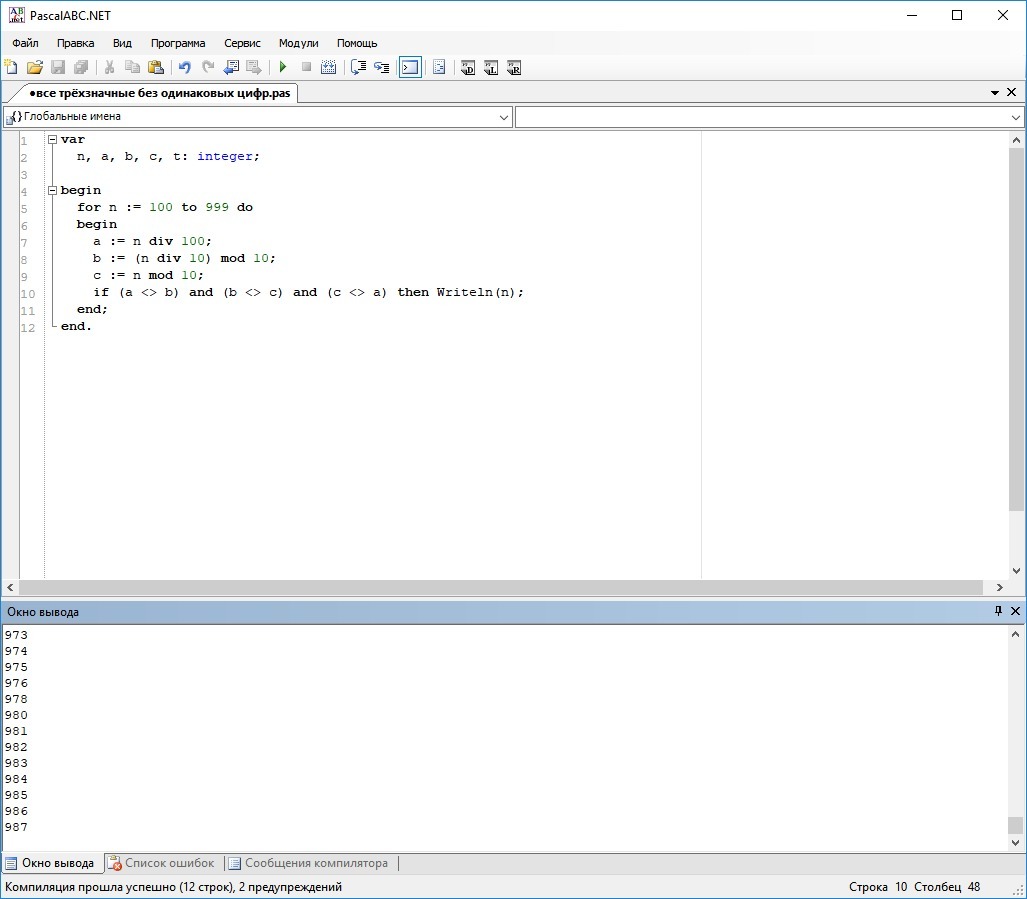Switch to the Окно вывода bottom tab
1027x899 pixels.
50,863
